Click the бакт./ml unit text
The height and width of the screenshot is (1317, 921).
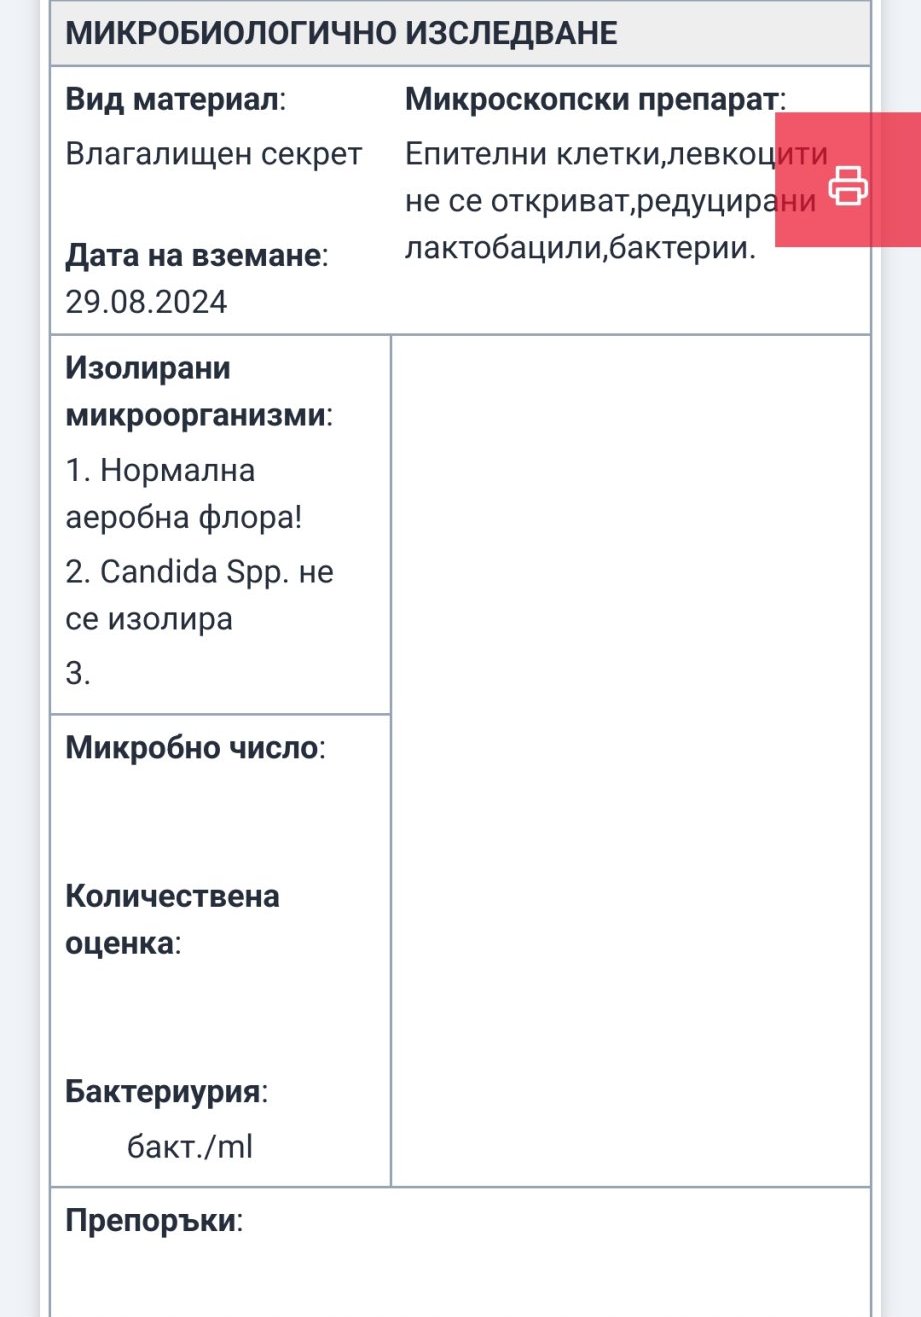click(190, 1146)
